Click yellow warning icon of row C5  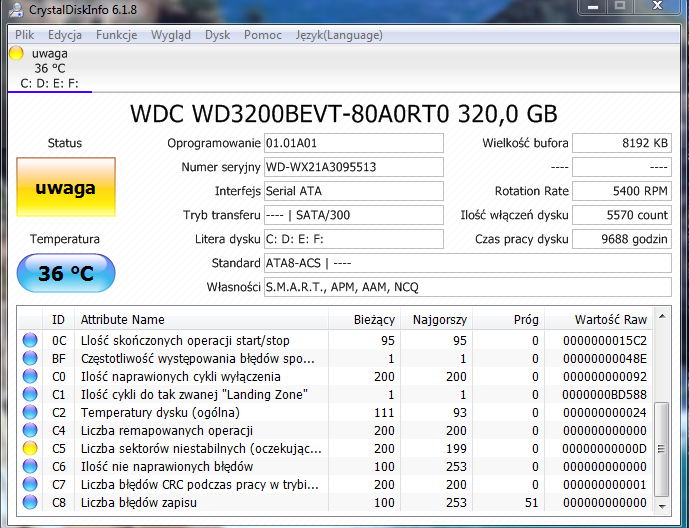[x=30, y=448]
